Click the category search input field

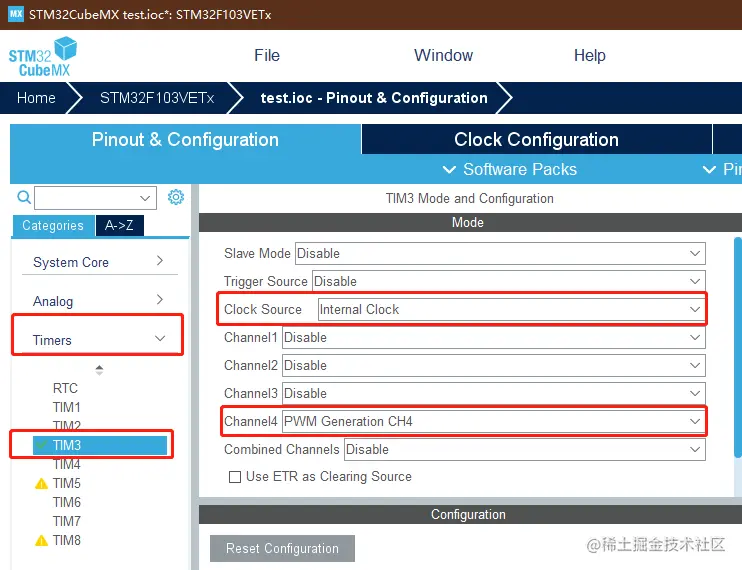(x=96, y=198)
